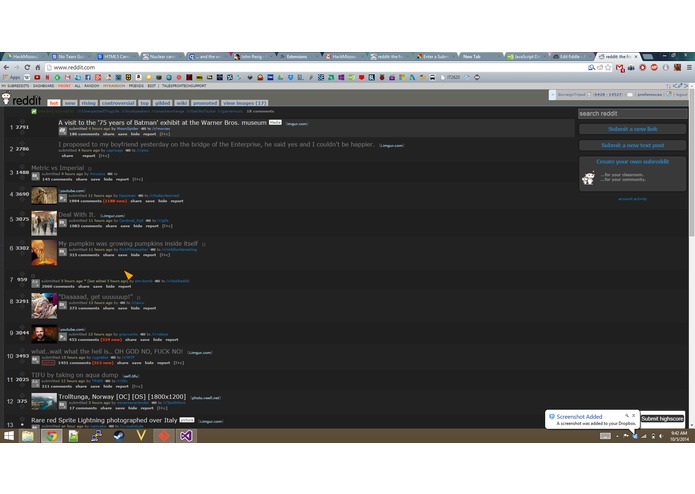This screenshot has height=494, width=695.
Task: Open Visual Studio from taskbar
Action: [x=186, y=436]
